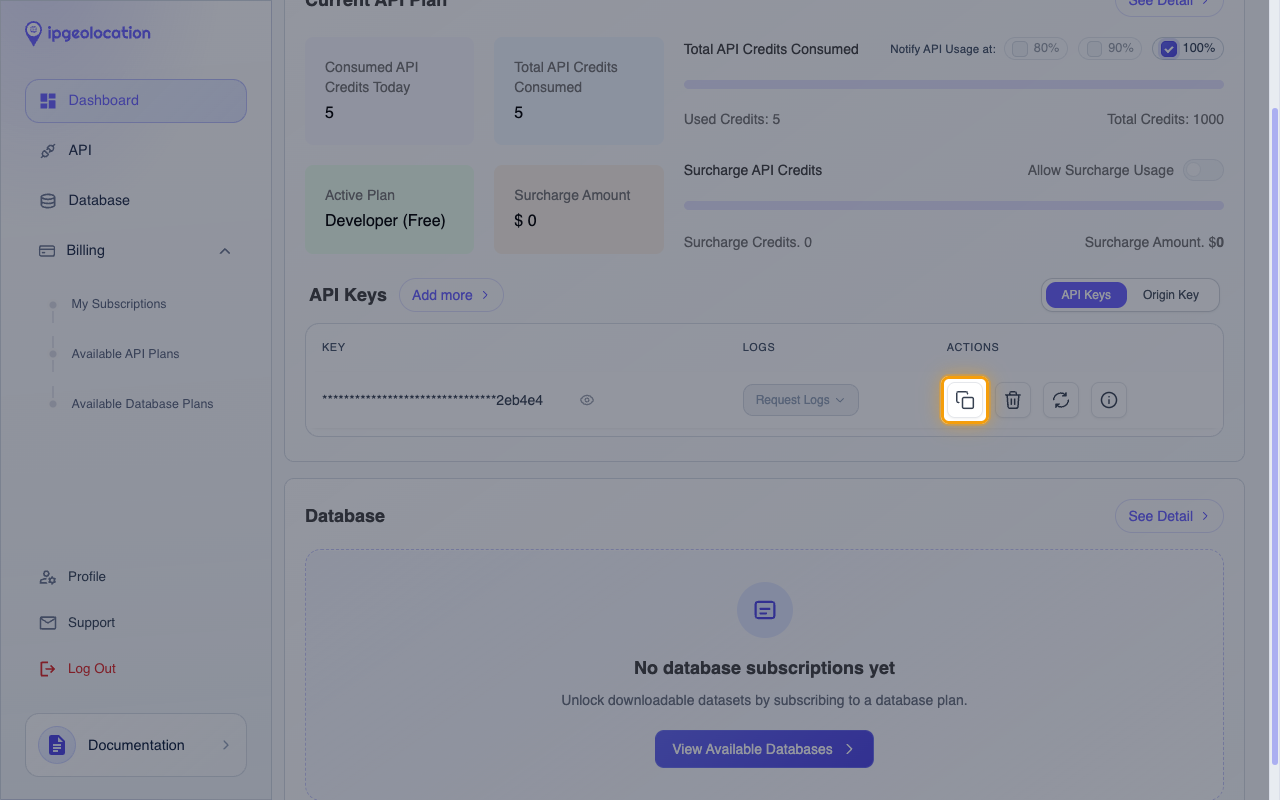Add more API keys
This screenshot has height=800, width=1280.
click(451, 295)
